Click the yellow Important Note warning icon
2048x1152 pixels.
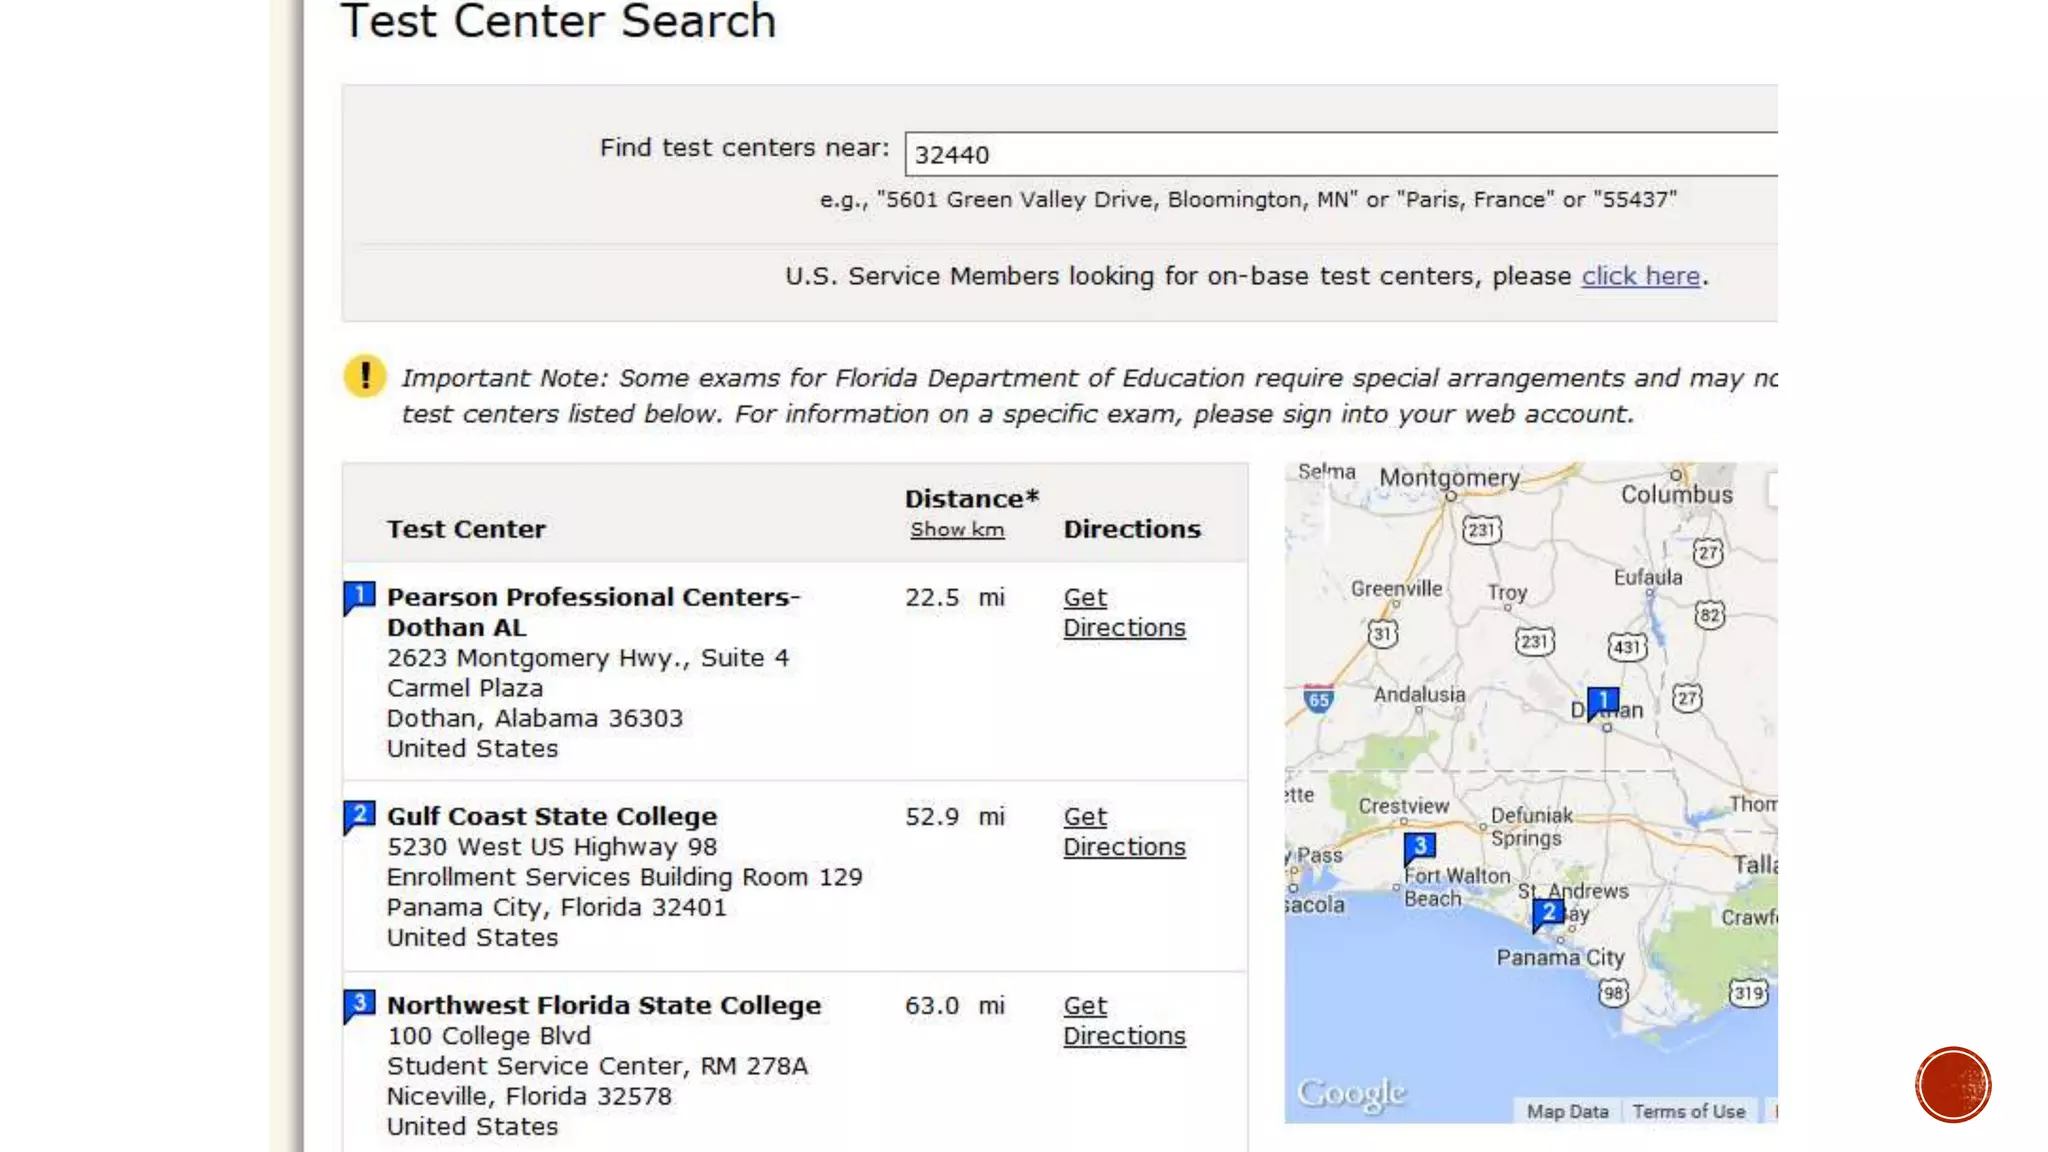tap(365, 377)
